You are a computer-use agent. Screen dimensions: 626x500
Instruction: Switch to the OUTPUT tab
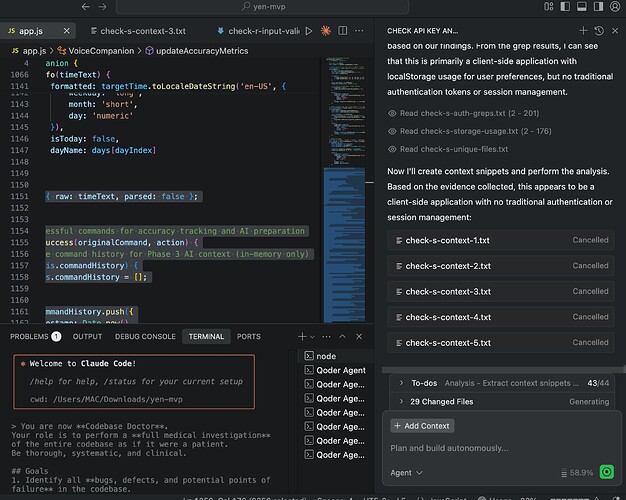pos(87,337)
